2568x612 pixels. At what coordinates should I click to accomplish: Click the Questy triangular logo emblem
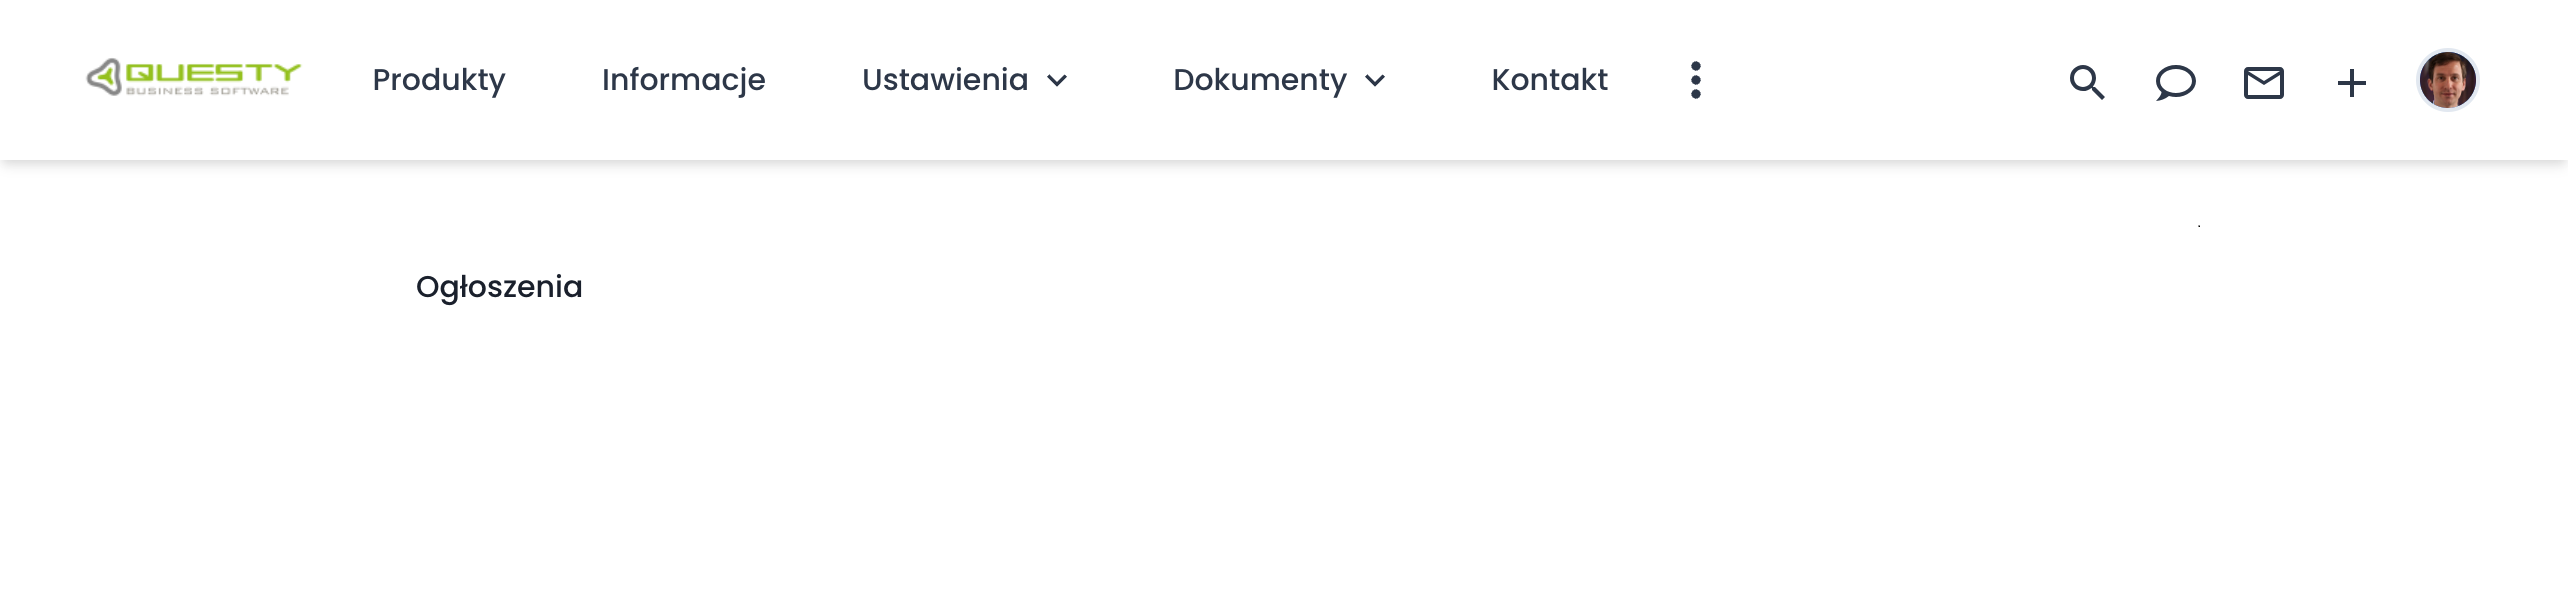(104, 77)
